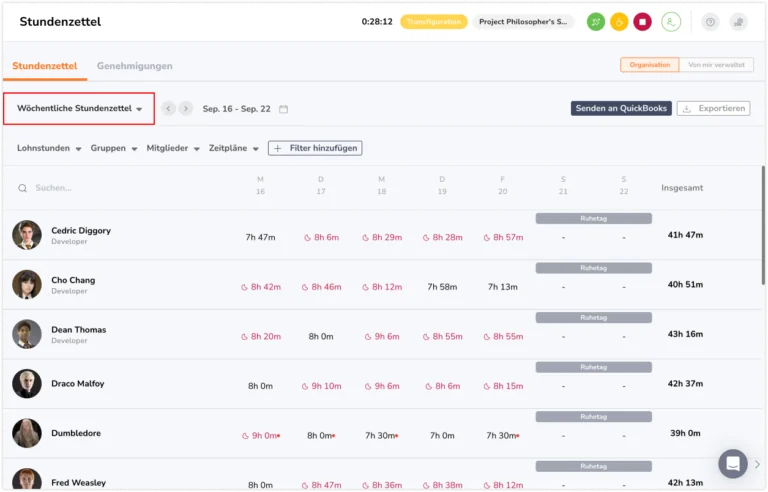Go to next week arrow
The image size is (768, 492).
point(186,108)
